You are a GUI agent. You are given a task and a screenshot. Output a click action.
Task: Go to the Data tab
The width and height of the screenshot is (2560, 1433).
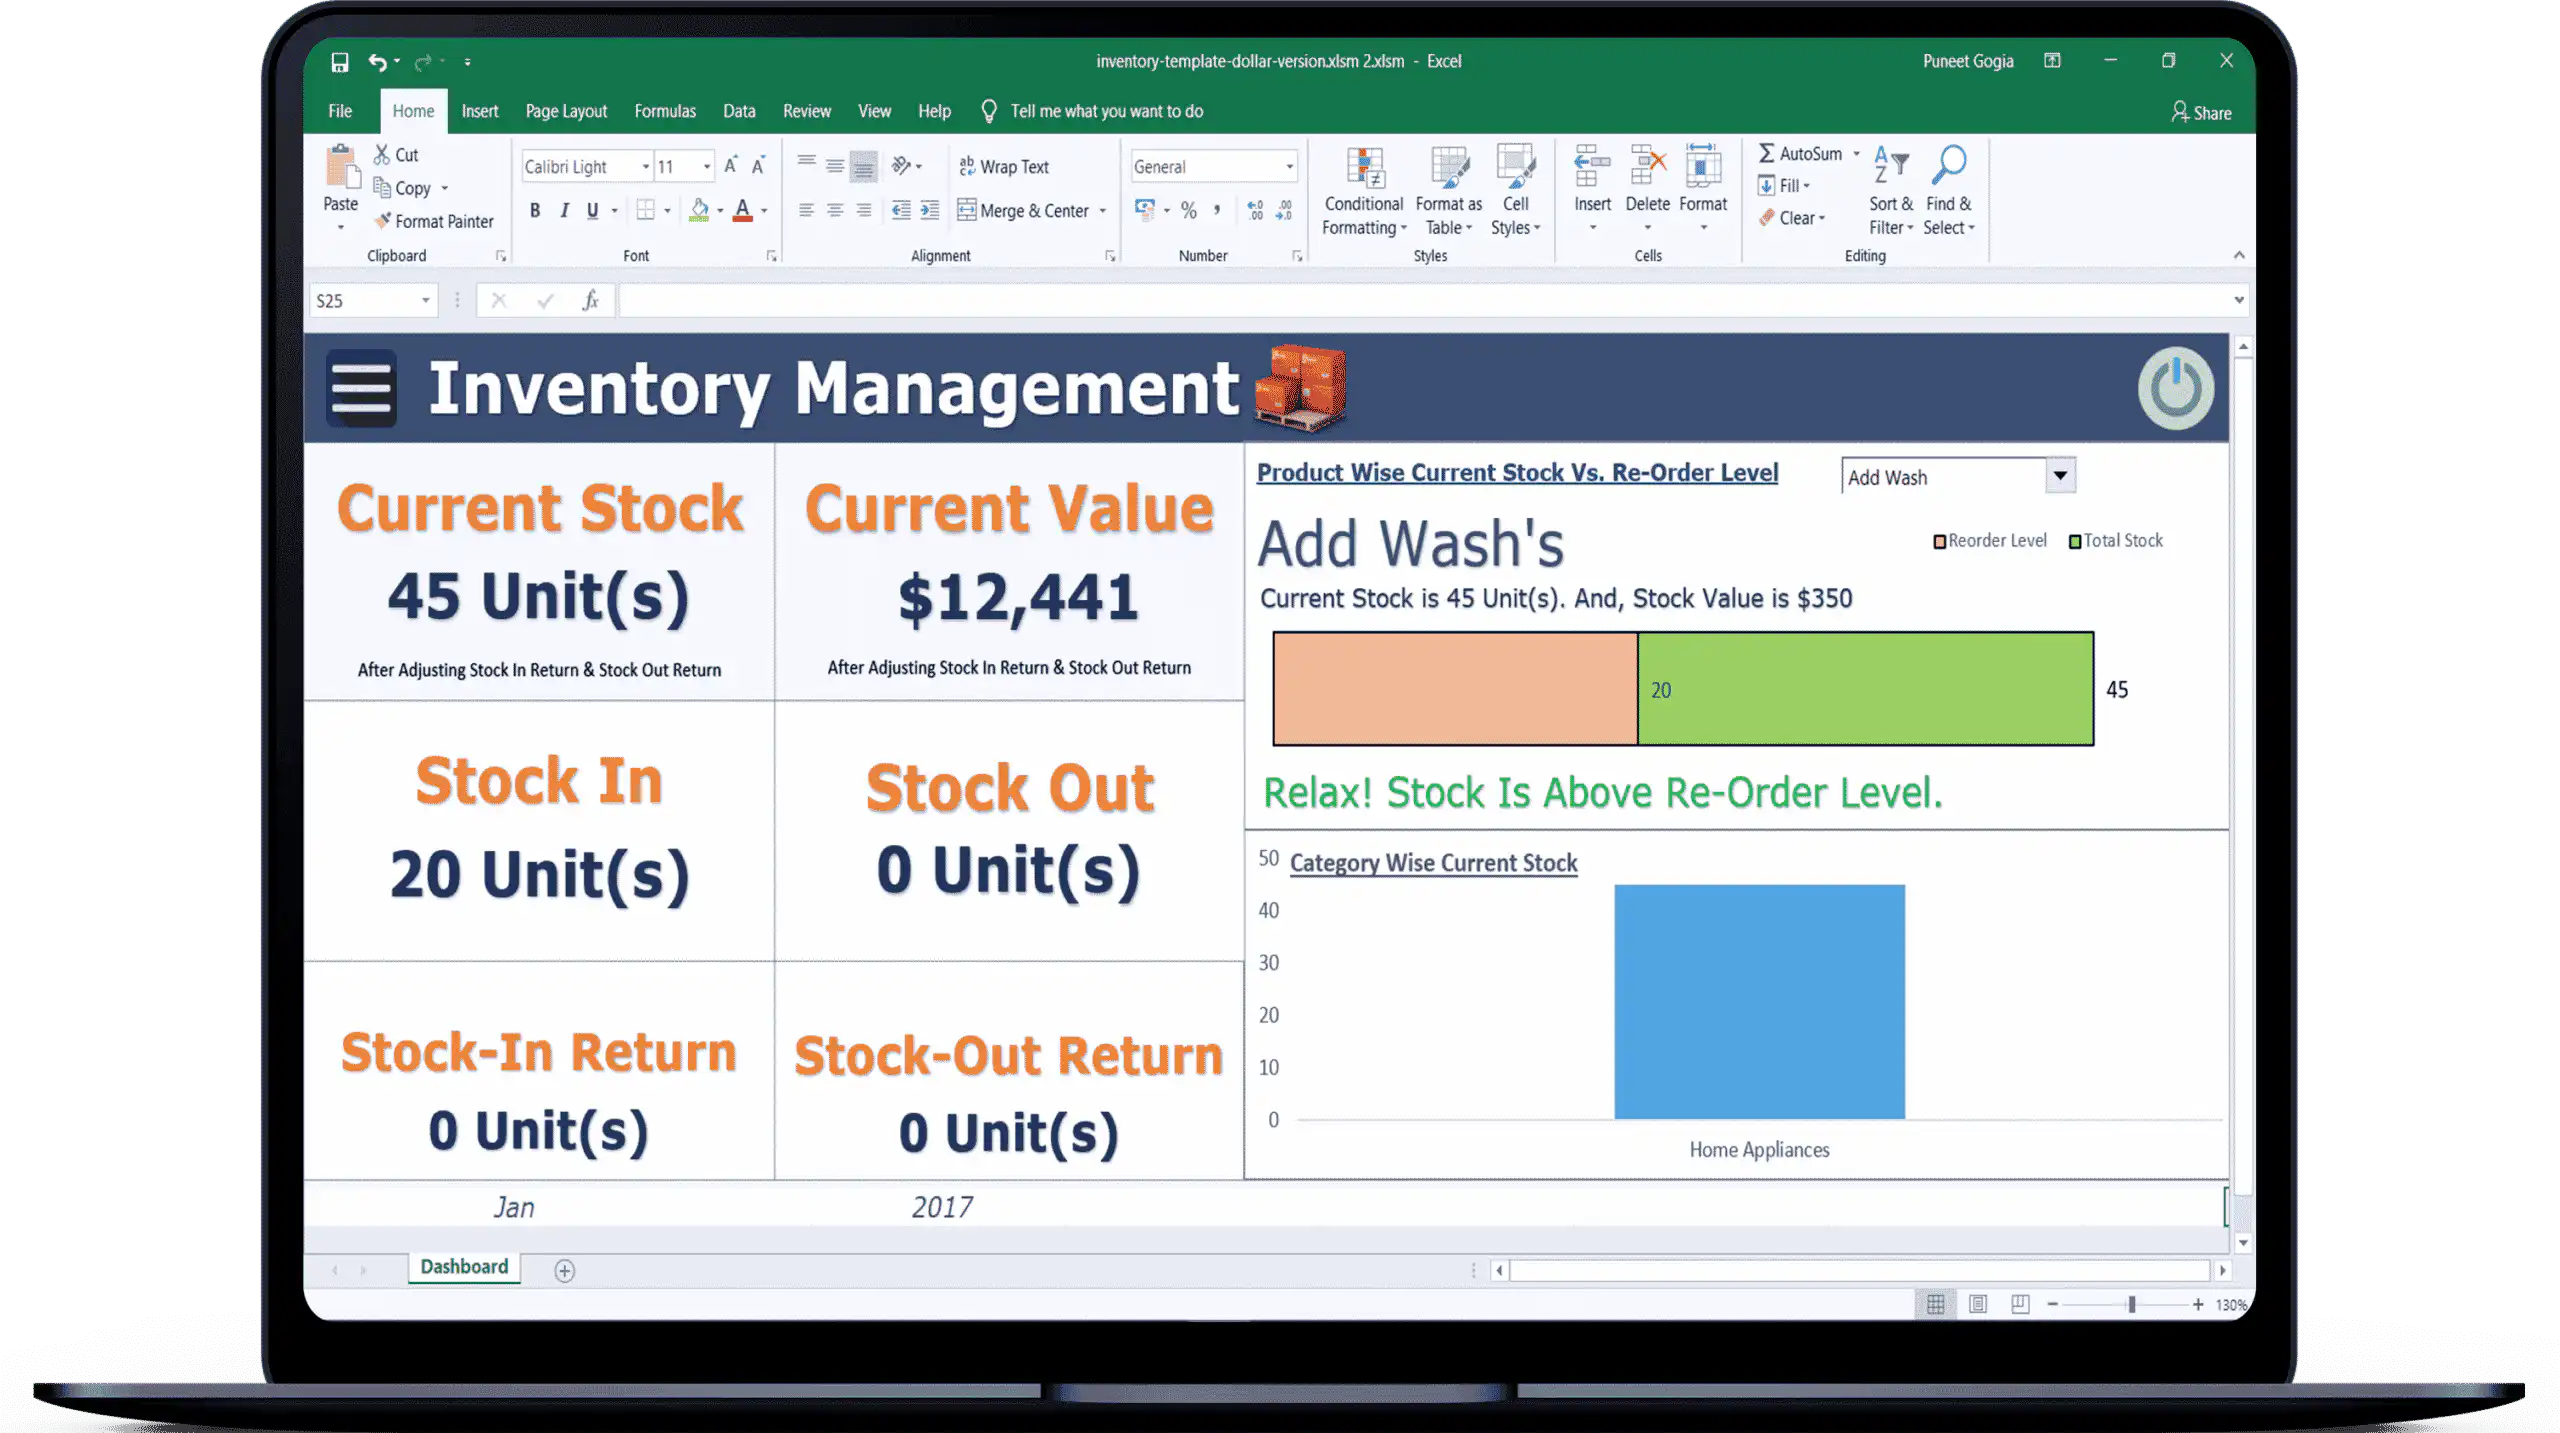pyautogui.click(x=739, y=111)
